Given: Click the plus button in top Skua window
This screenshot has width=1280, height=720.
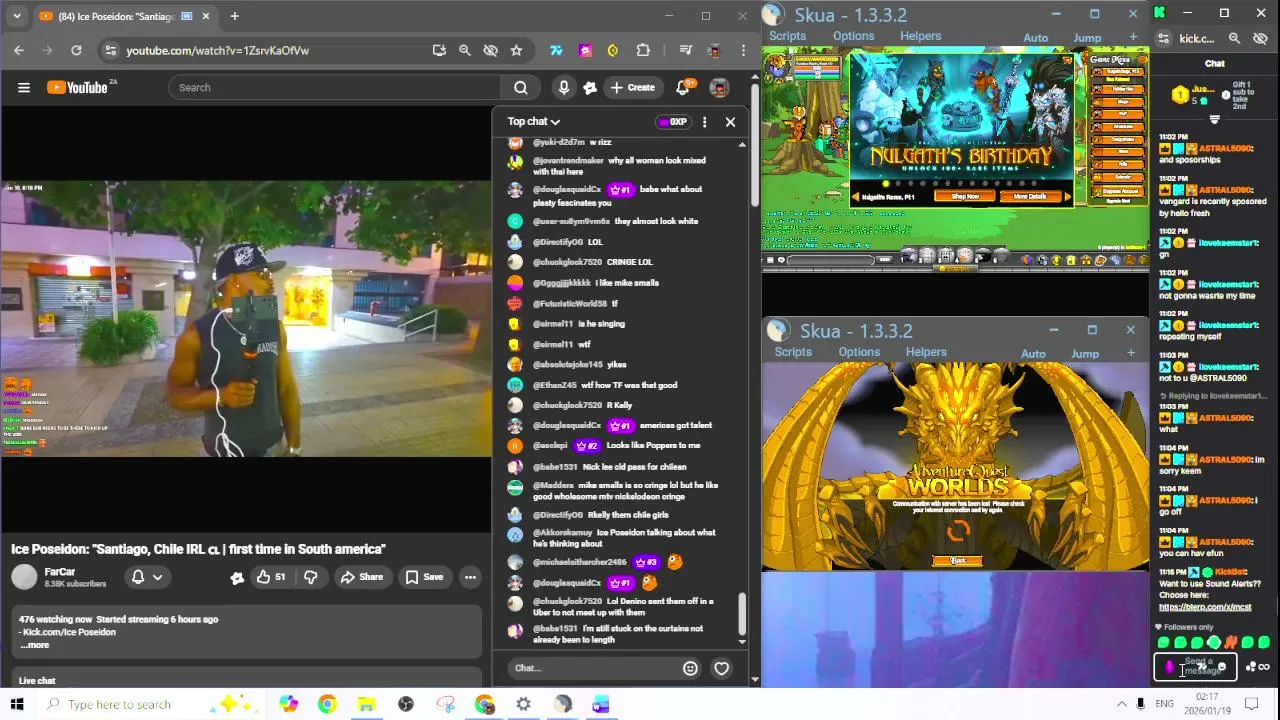Looking at the screenshot, I should pyautogui.click(x=1133, y=37).
